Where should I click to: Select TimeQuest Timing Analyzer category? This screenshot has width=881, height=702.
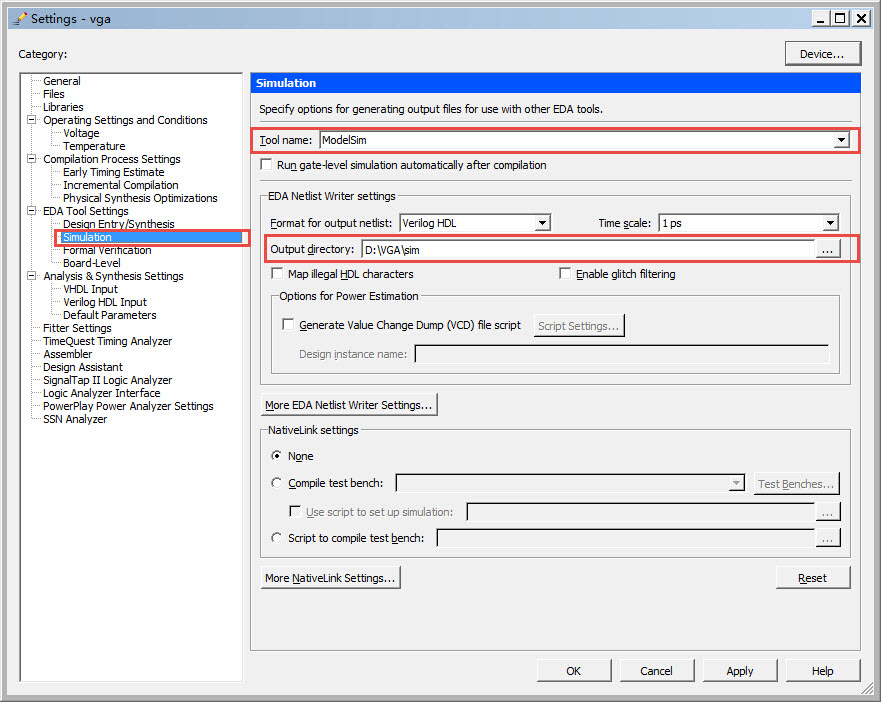107,341
